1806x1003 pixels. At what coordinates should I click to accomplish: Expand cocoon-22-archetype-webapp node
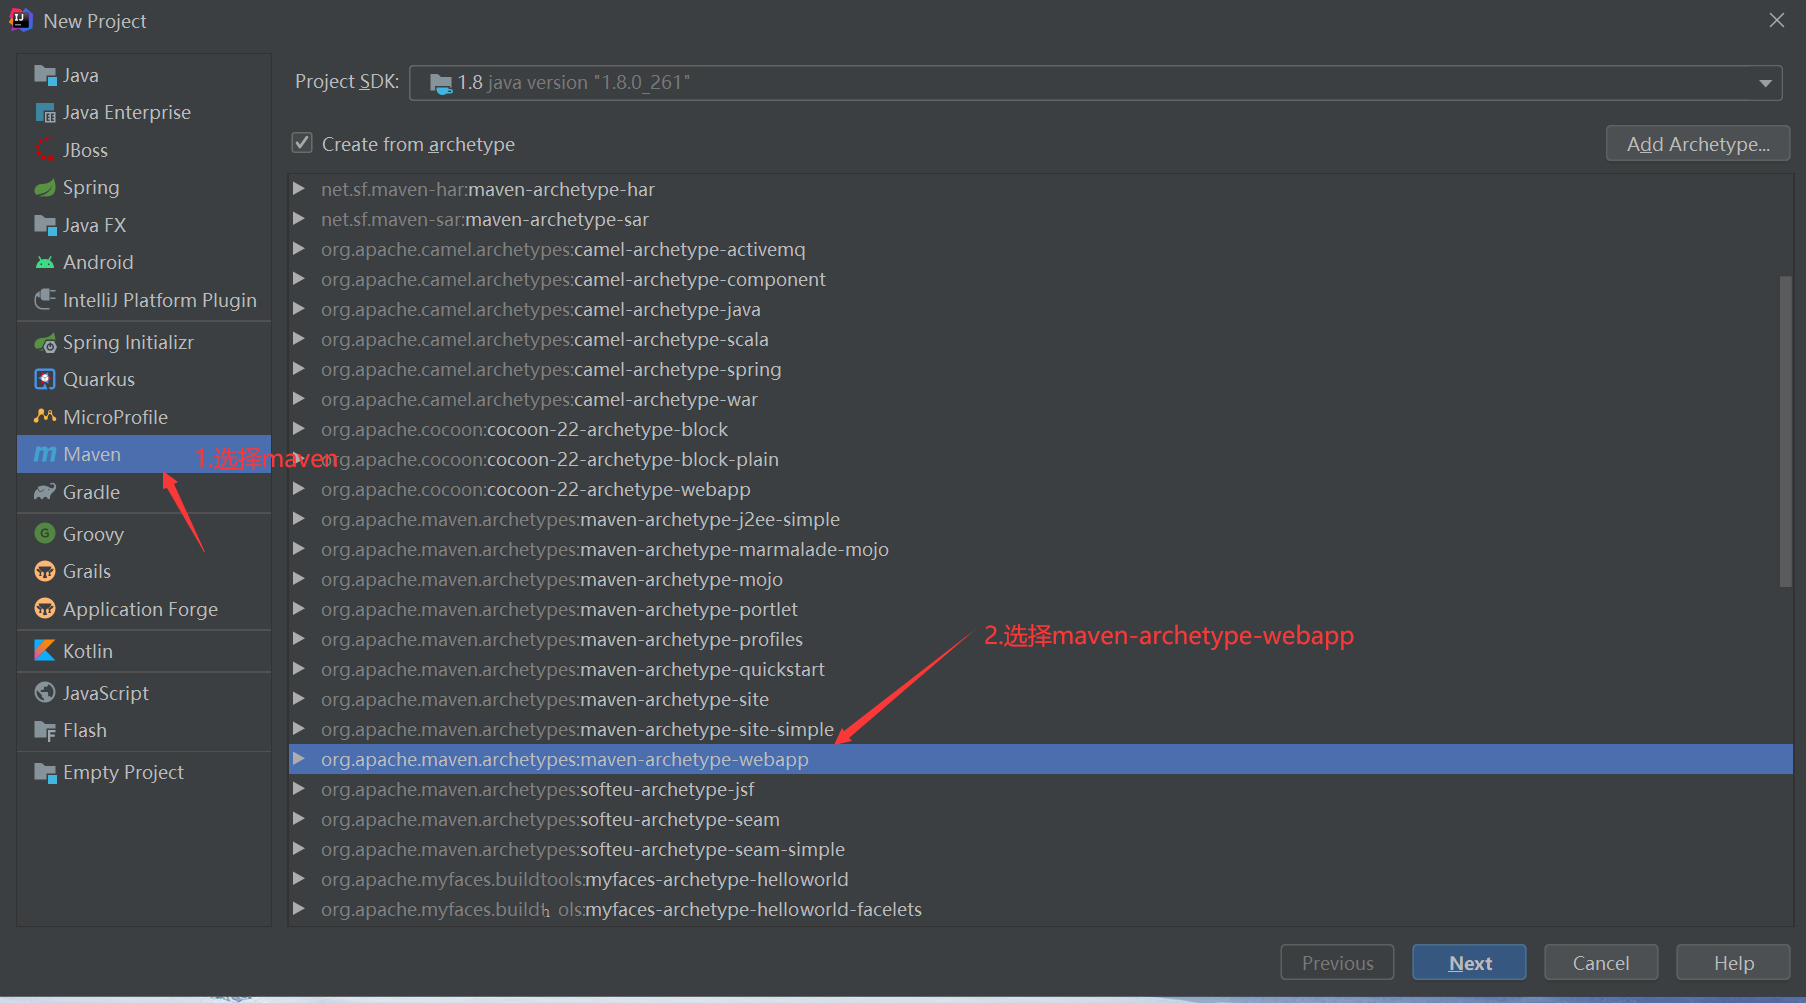(298, 489)
